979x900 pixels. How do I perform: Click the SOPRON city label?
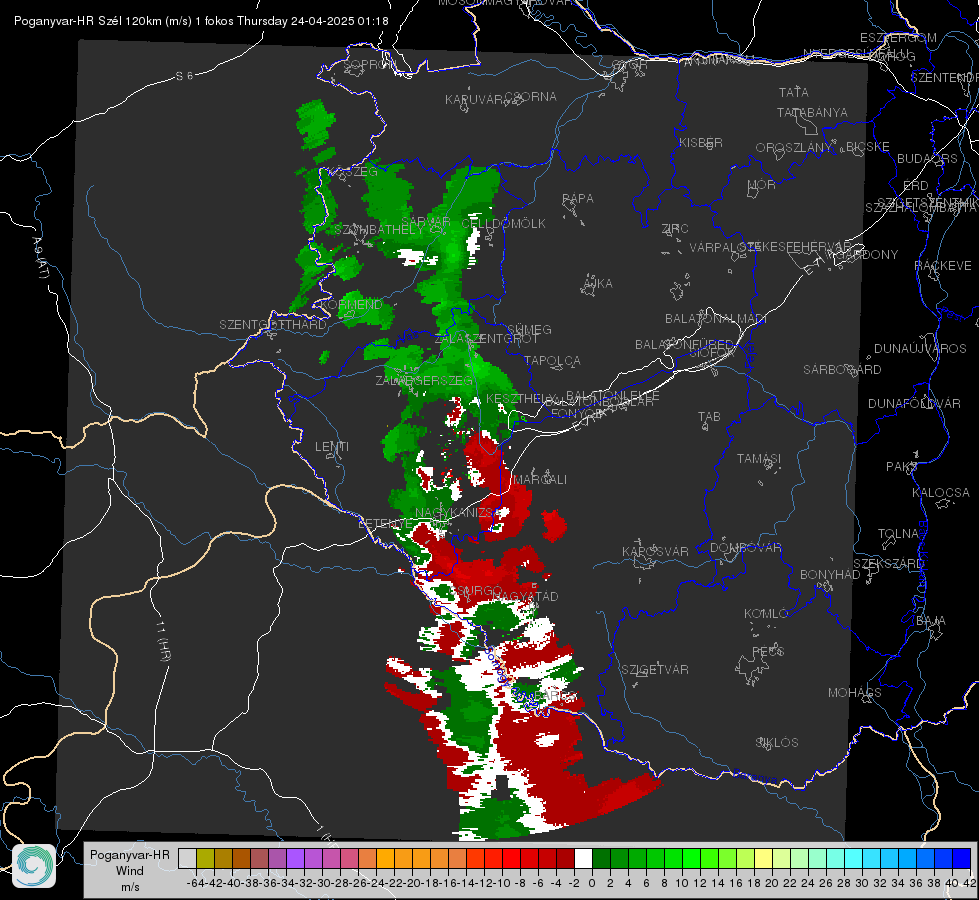[x=368, y=64]
